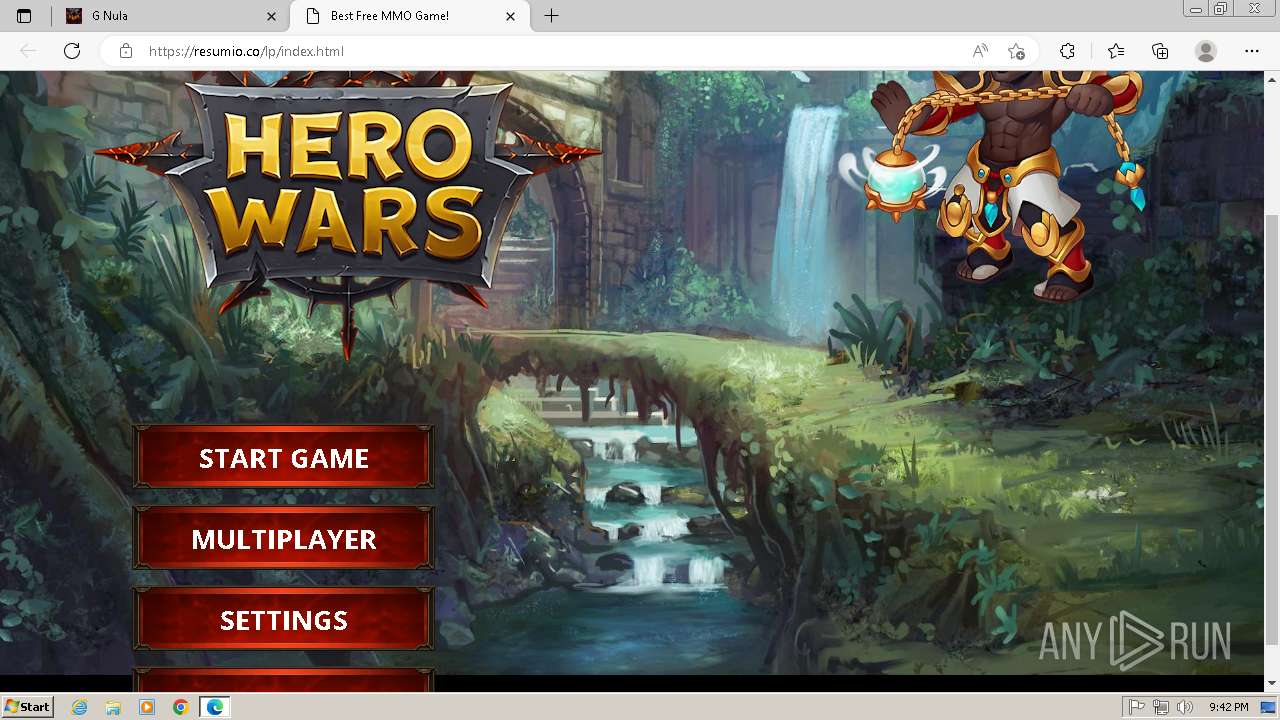Add page to favorites star icon
The image size is (1280, 720).
point(1016,51)
